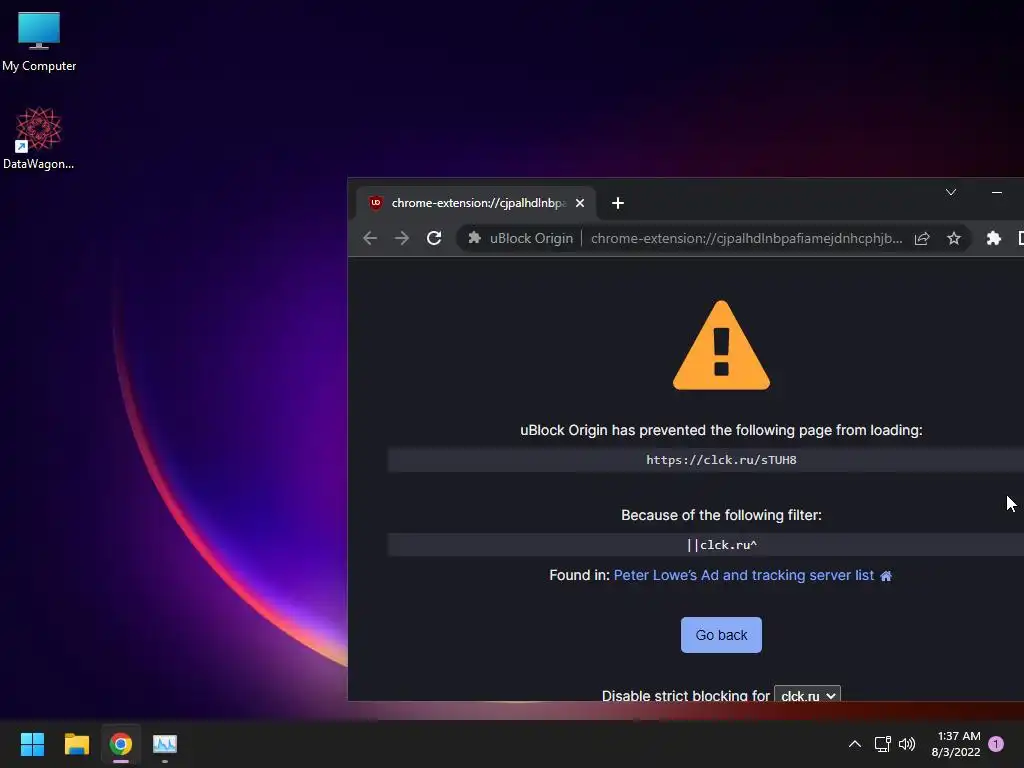Open the Windows Start menu
Image resolution: width=1024 pixels, height=768 pixels.
click(x=32, y=744)
